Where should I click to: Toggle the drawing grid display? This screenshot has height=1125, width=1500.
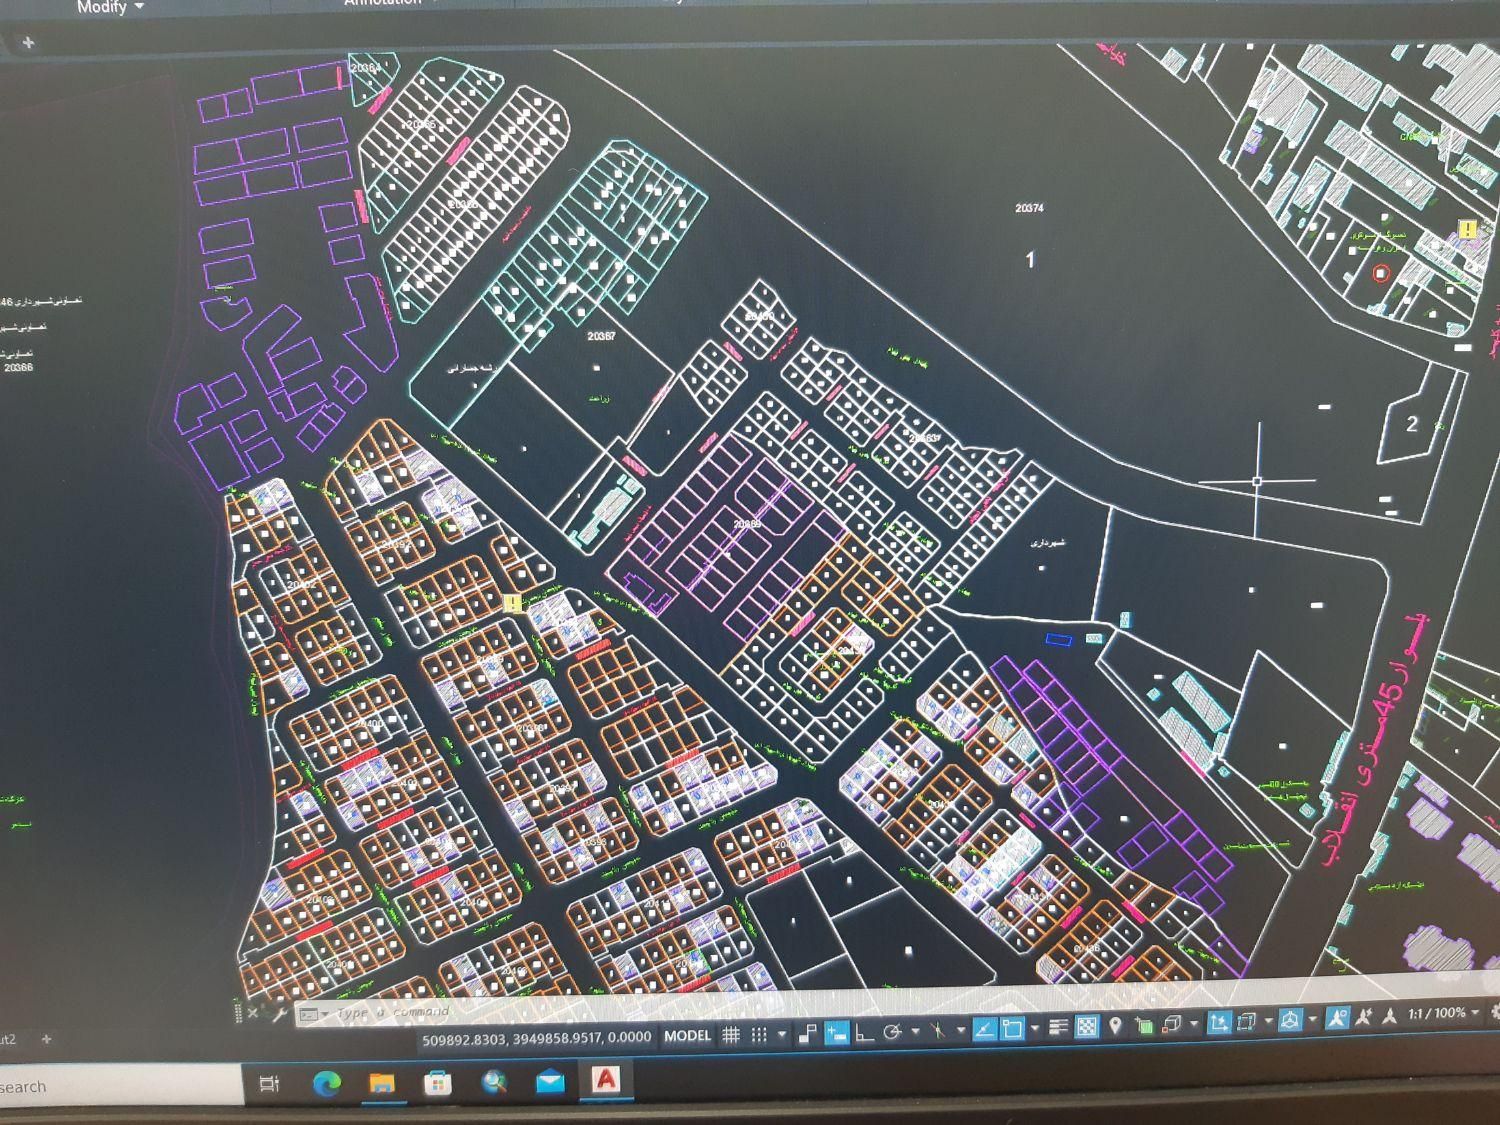pos(731,1035)
